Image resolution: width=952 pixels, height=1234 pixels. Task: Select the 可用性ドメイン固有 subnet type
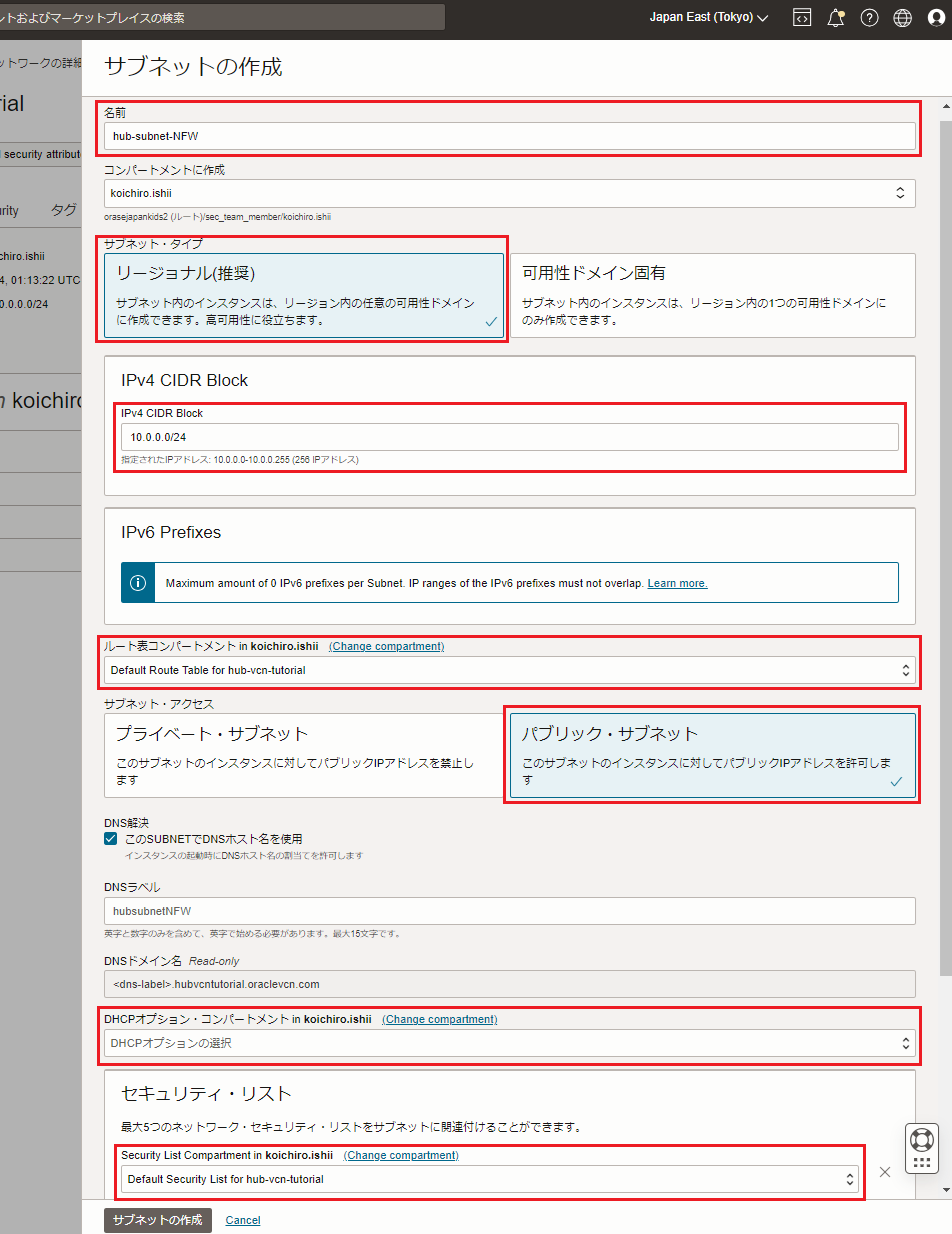[x=713, y=292]
